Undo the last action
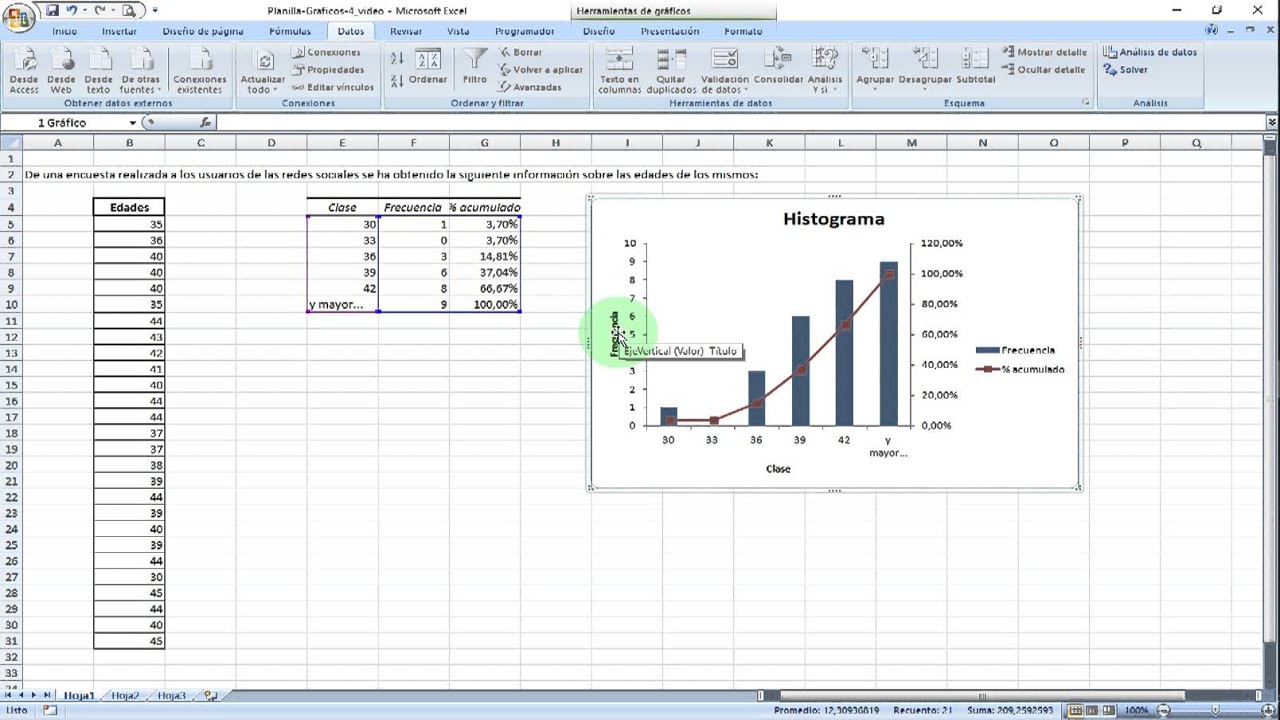1280x720 pixels. pyautogui.click(x=72, y=11)
